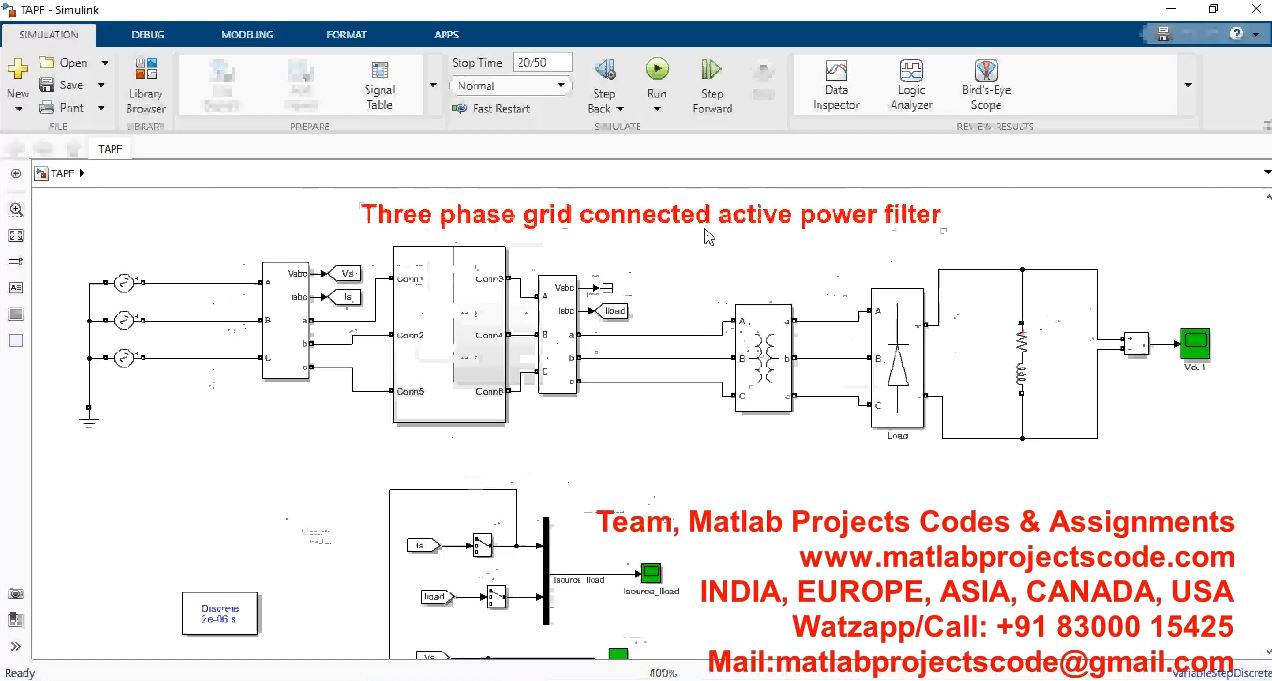Open the Run options arrow
Image resolution: width=1272 pixels, height=681 pixels.
(657, 109)
